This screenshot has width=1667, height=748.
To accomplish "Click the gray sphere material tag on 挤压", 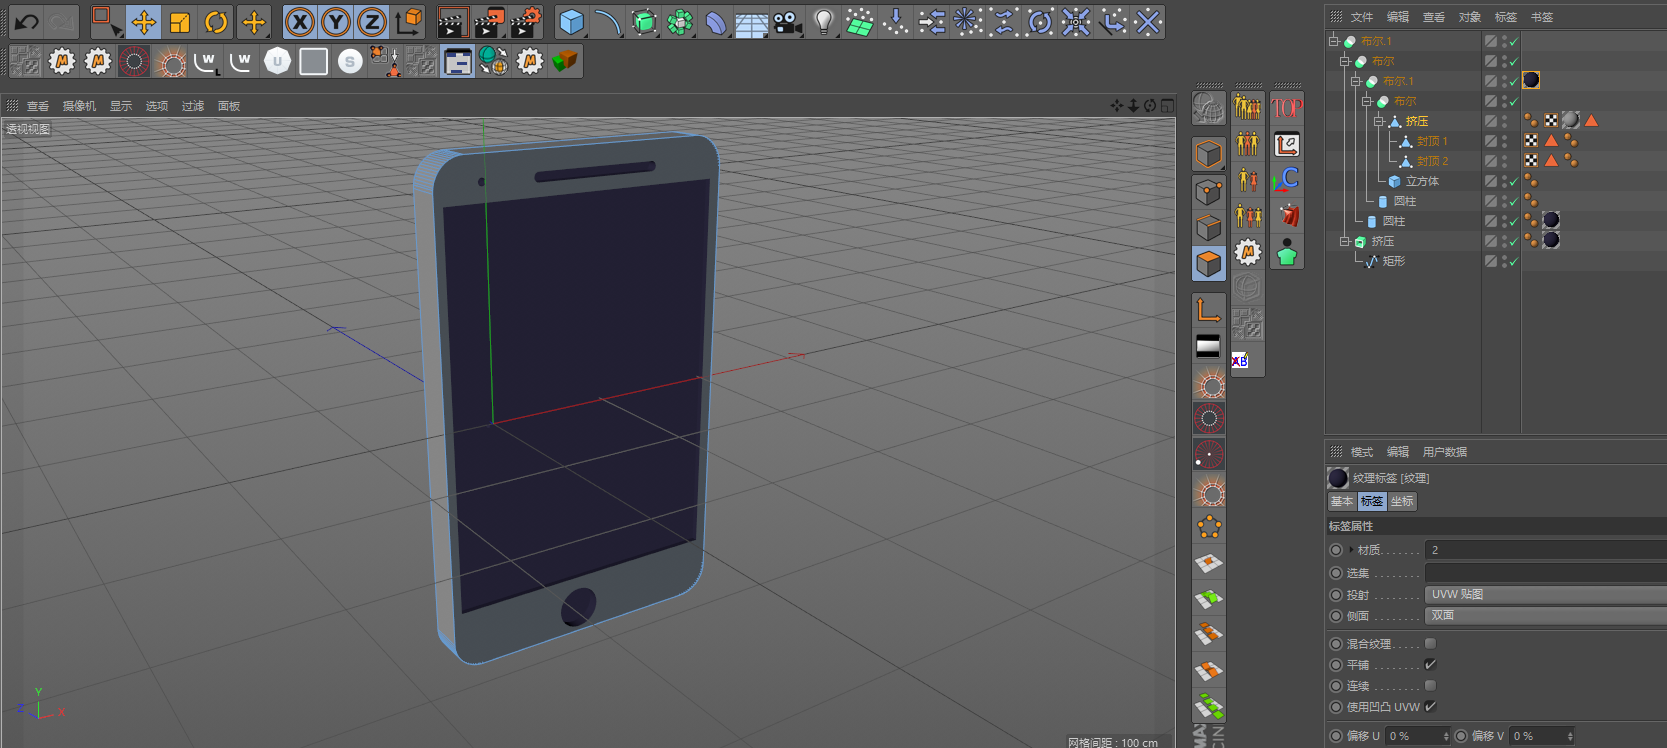I will click(1571, 120).
